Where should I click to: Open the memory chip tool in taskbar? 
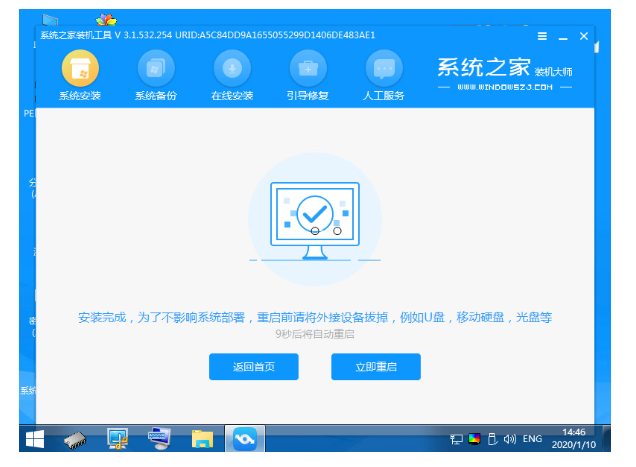(76, 439)
